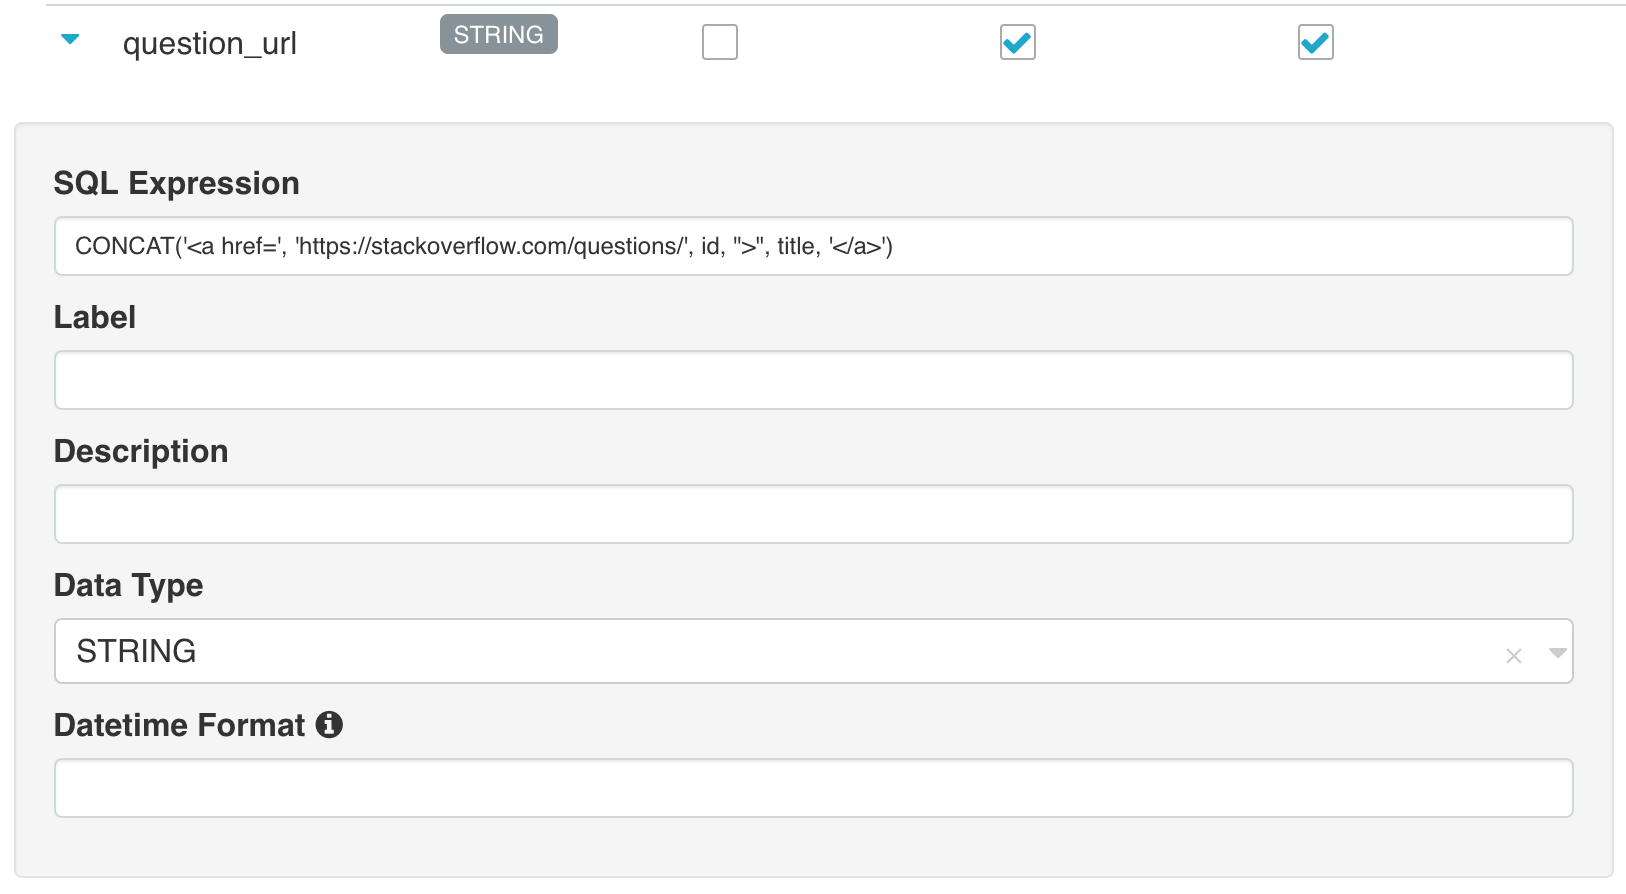1626x894 pixels.
Task: Select the question_url column name
Action: [x=209, y=43]
